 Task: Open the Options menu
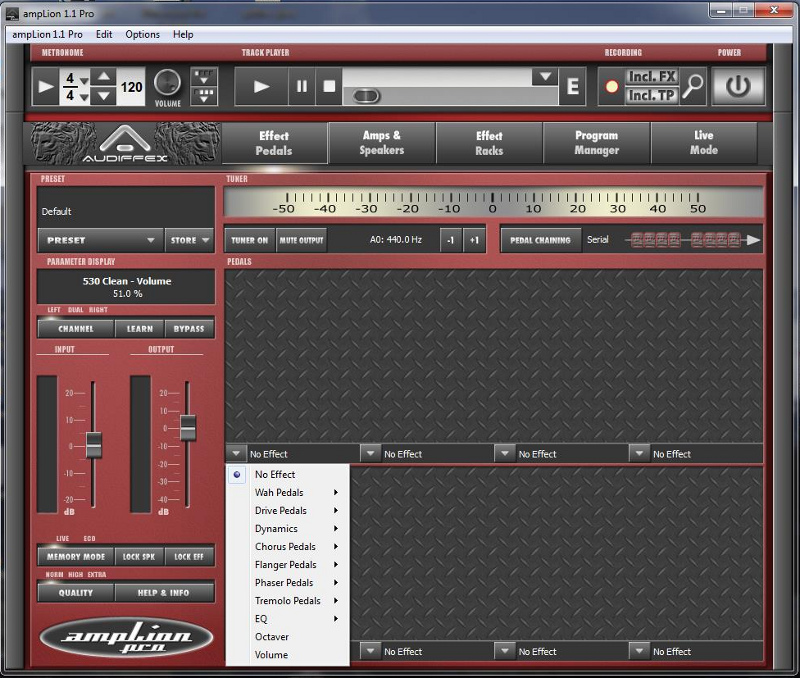pos(142,34)
